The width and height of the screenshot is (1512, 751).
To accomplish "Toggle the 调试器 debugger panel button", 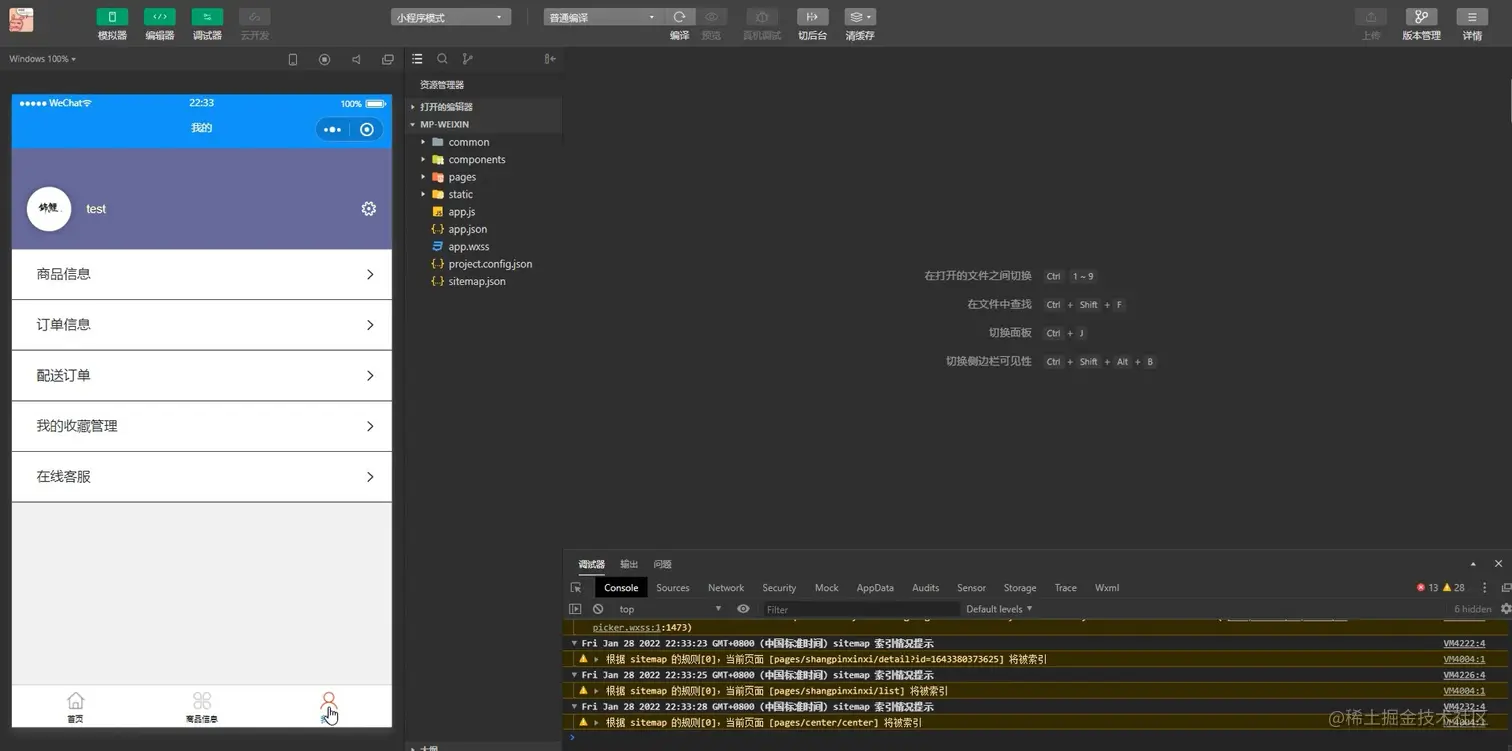I will (207, 17).
